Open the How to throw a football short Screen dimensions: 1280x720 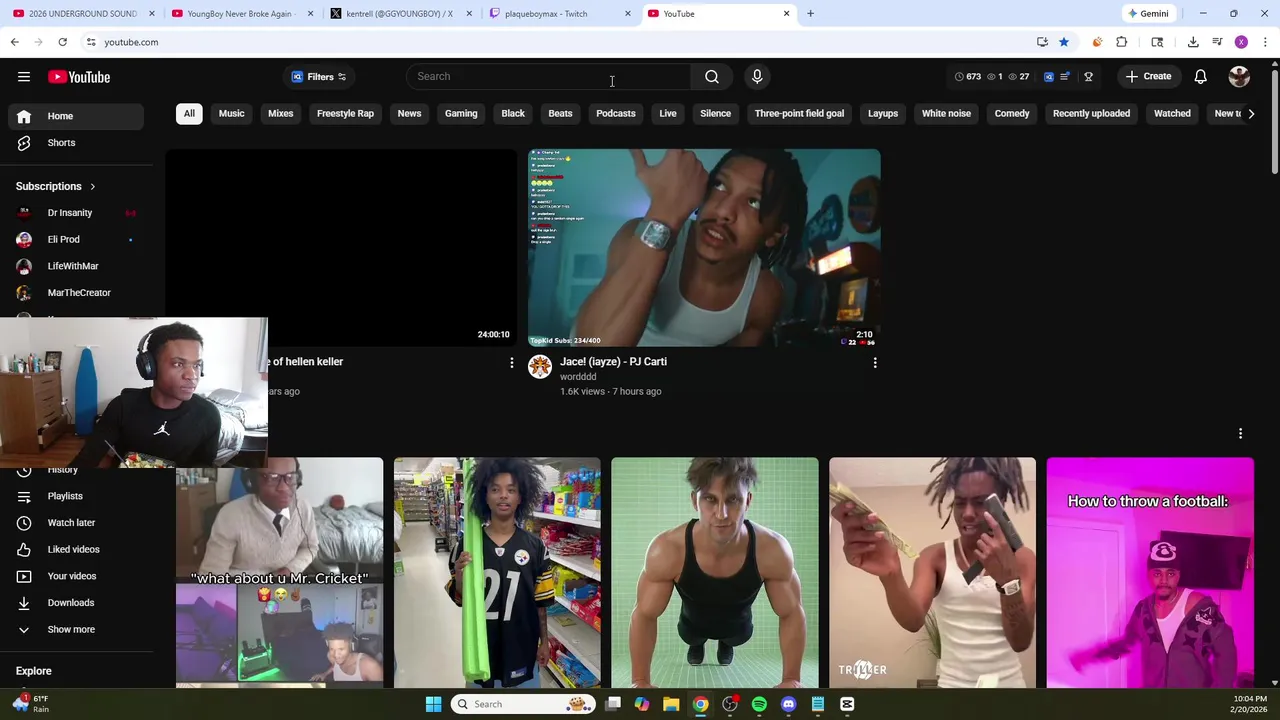1150,573
